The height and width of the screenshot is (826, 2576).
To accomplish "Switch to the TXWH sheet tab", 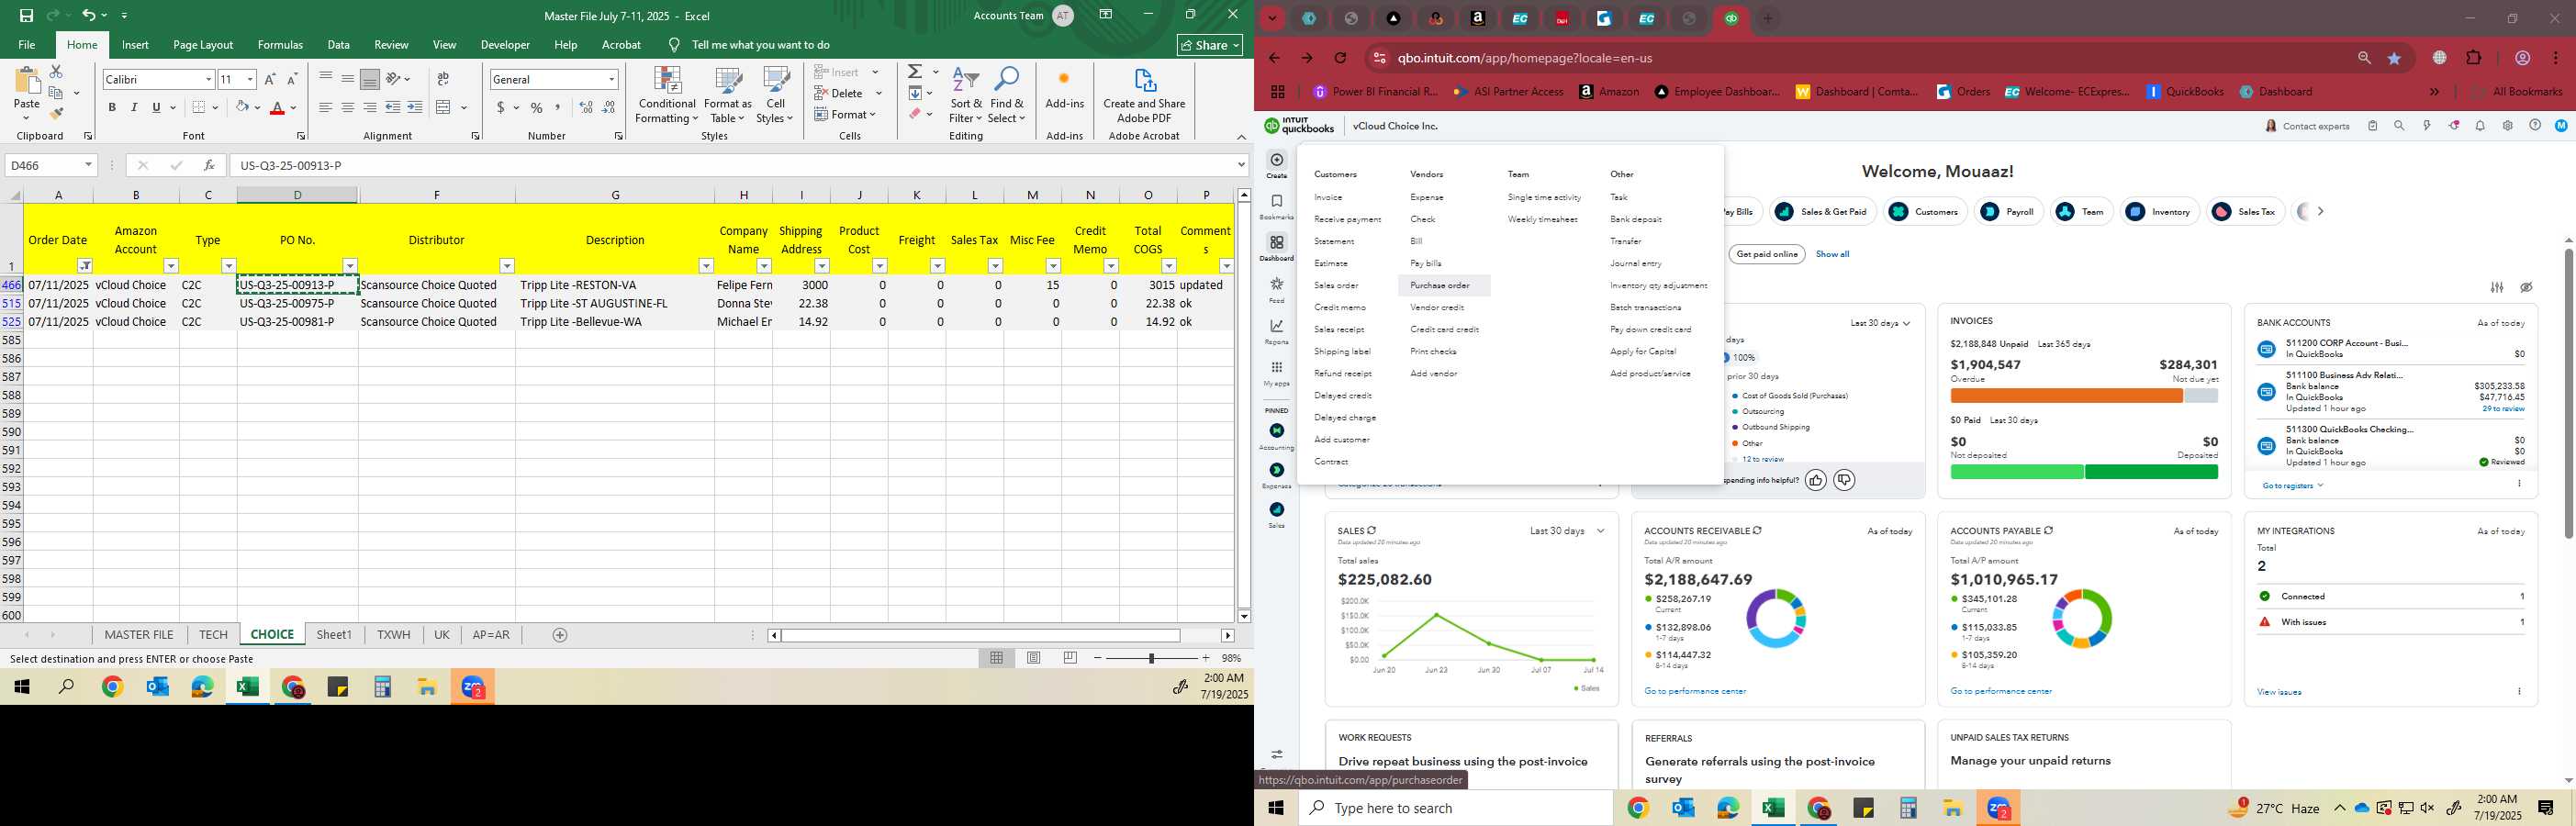I will coord(394,635).
